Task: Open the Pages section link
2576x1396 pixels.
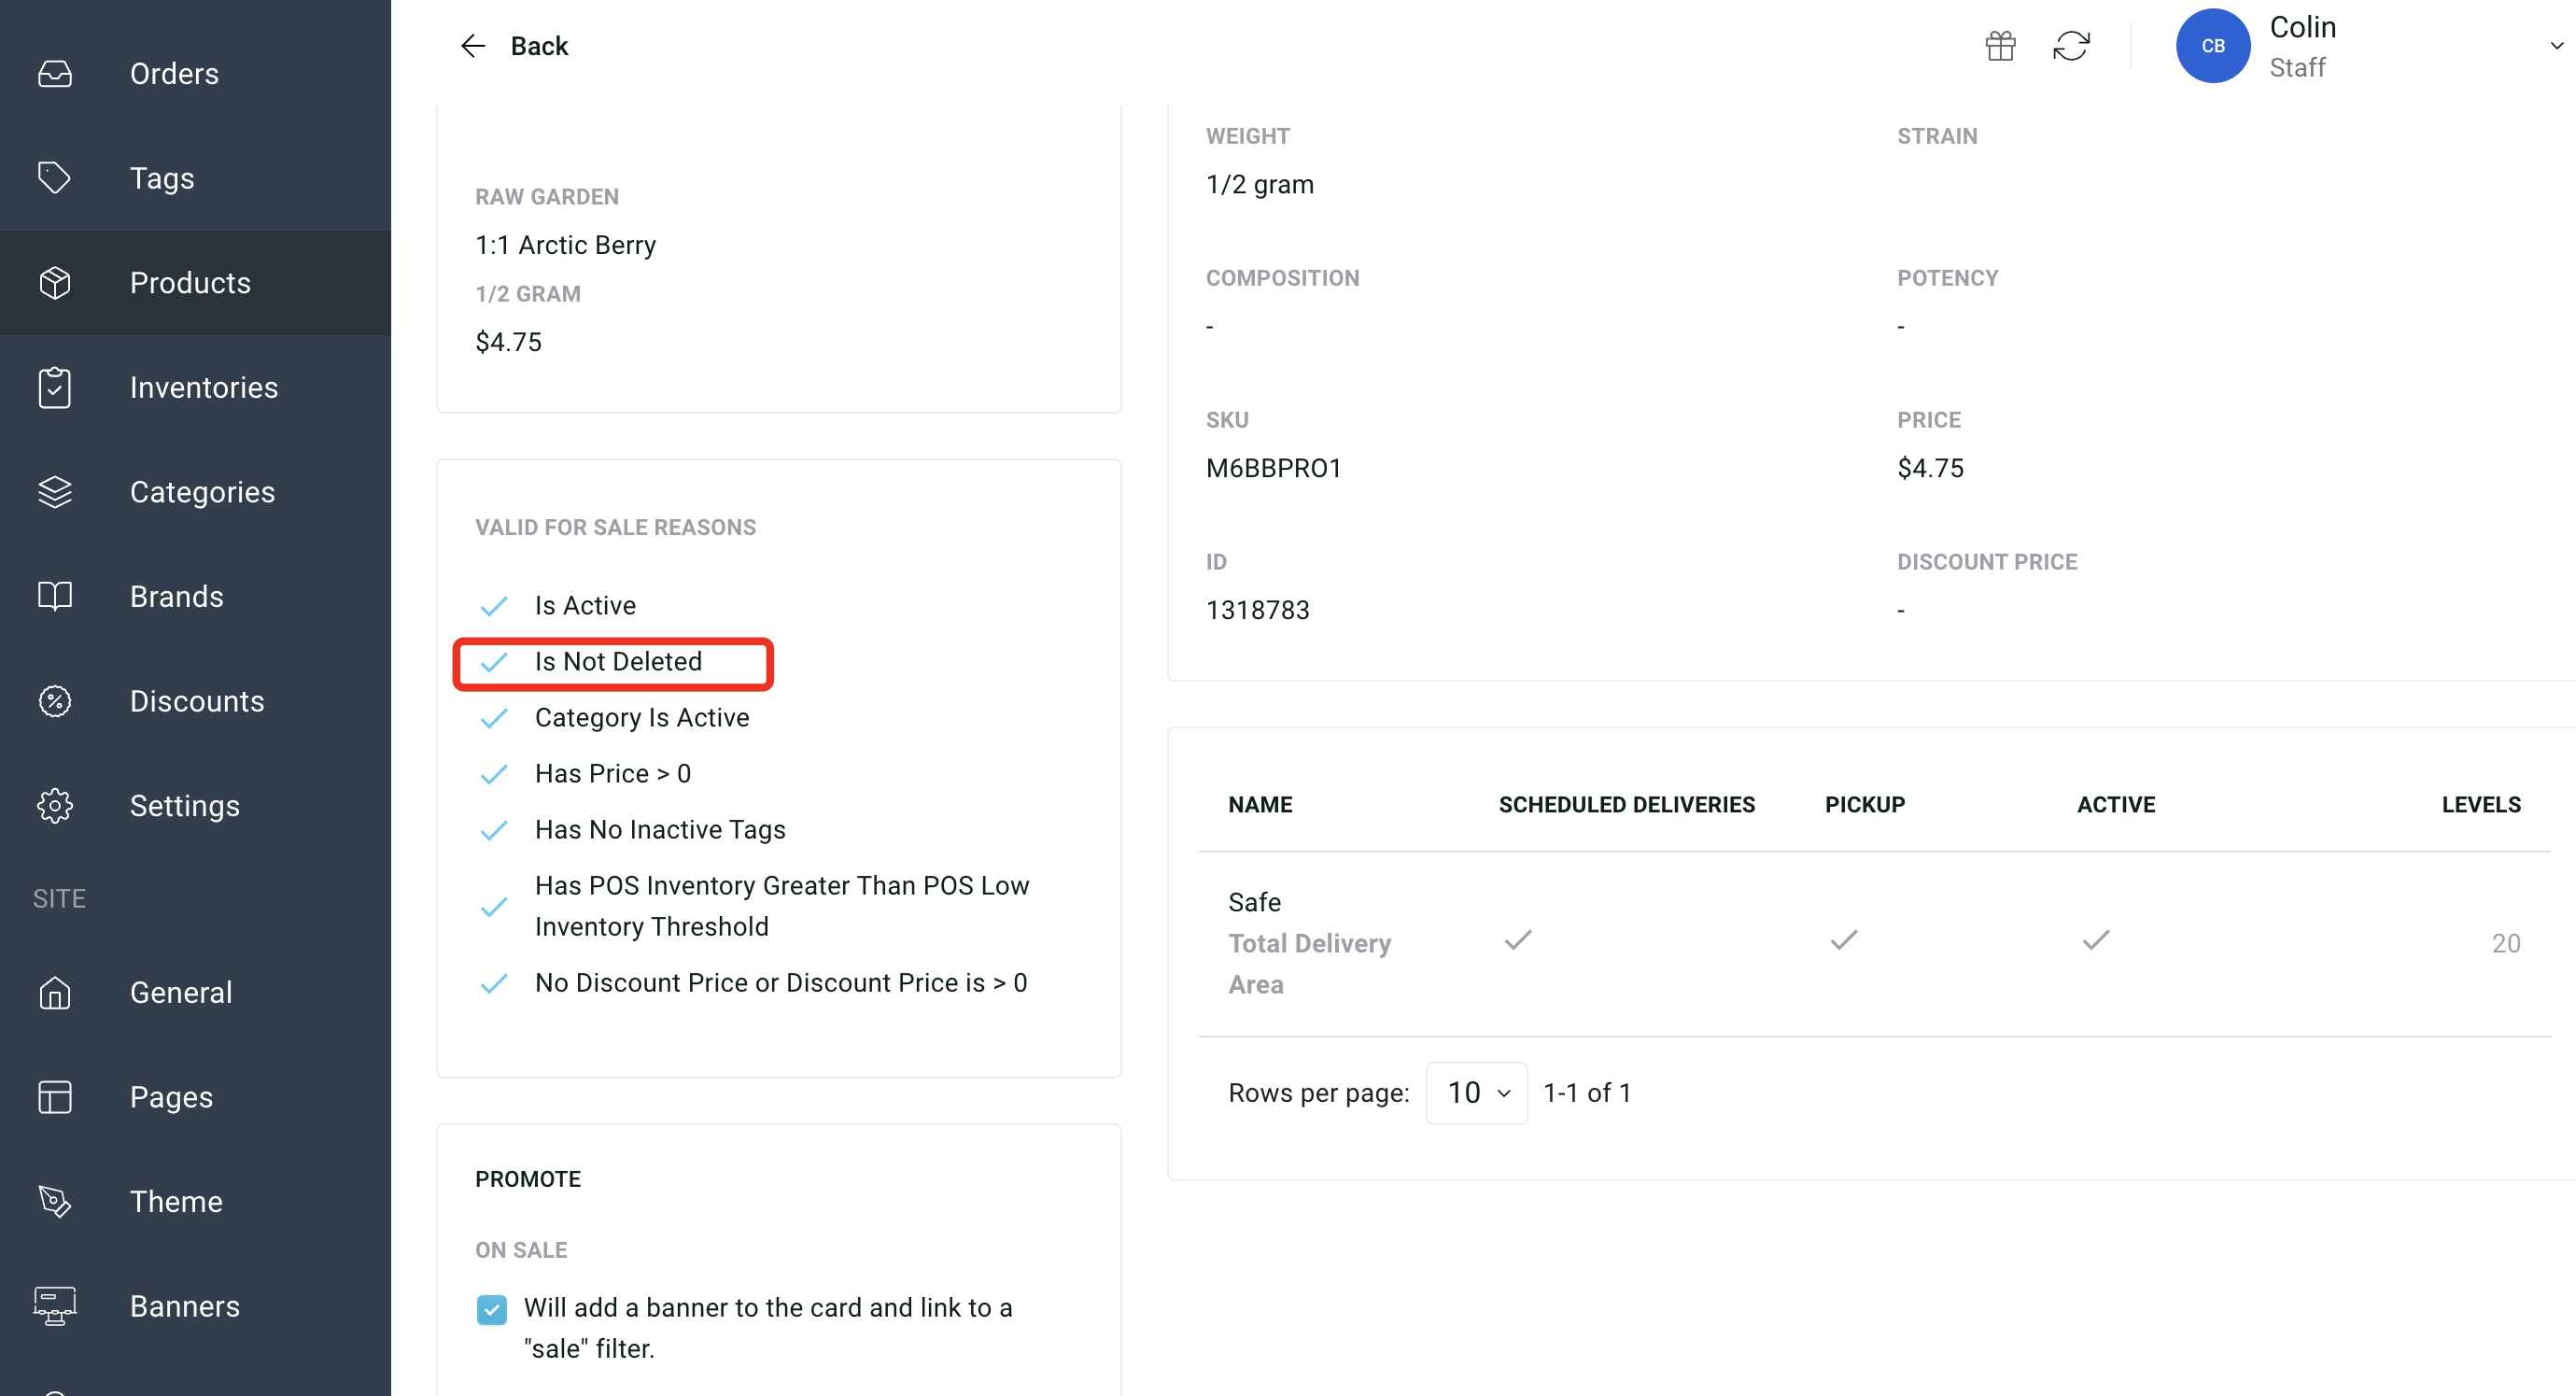Action: pyautogui.click(x=171, y=1096)
